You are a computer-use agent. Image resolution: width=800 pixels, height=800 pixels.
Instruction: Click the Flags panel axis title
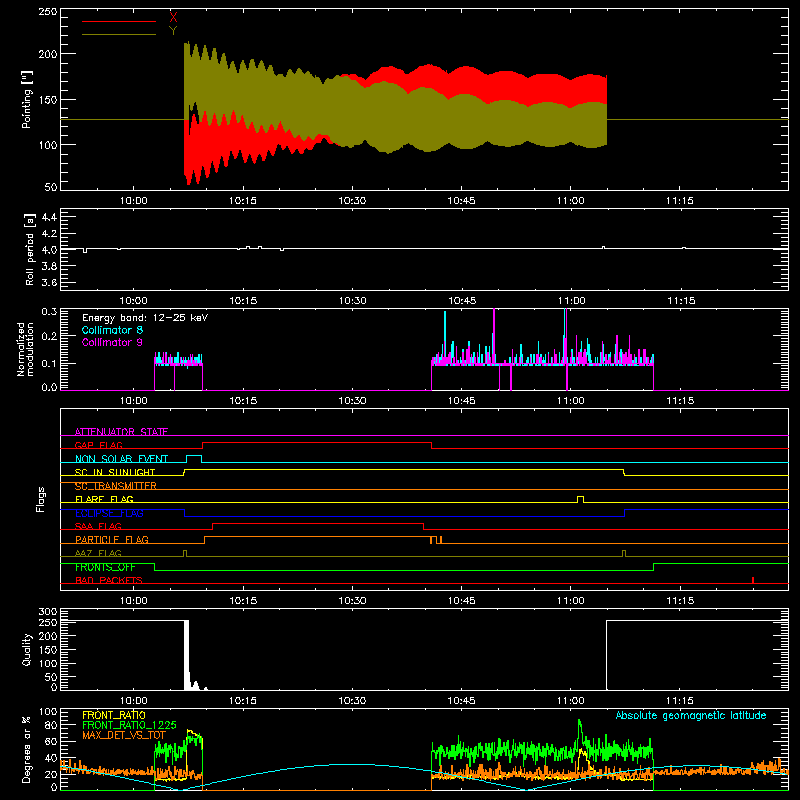41,499
